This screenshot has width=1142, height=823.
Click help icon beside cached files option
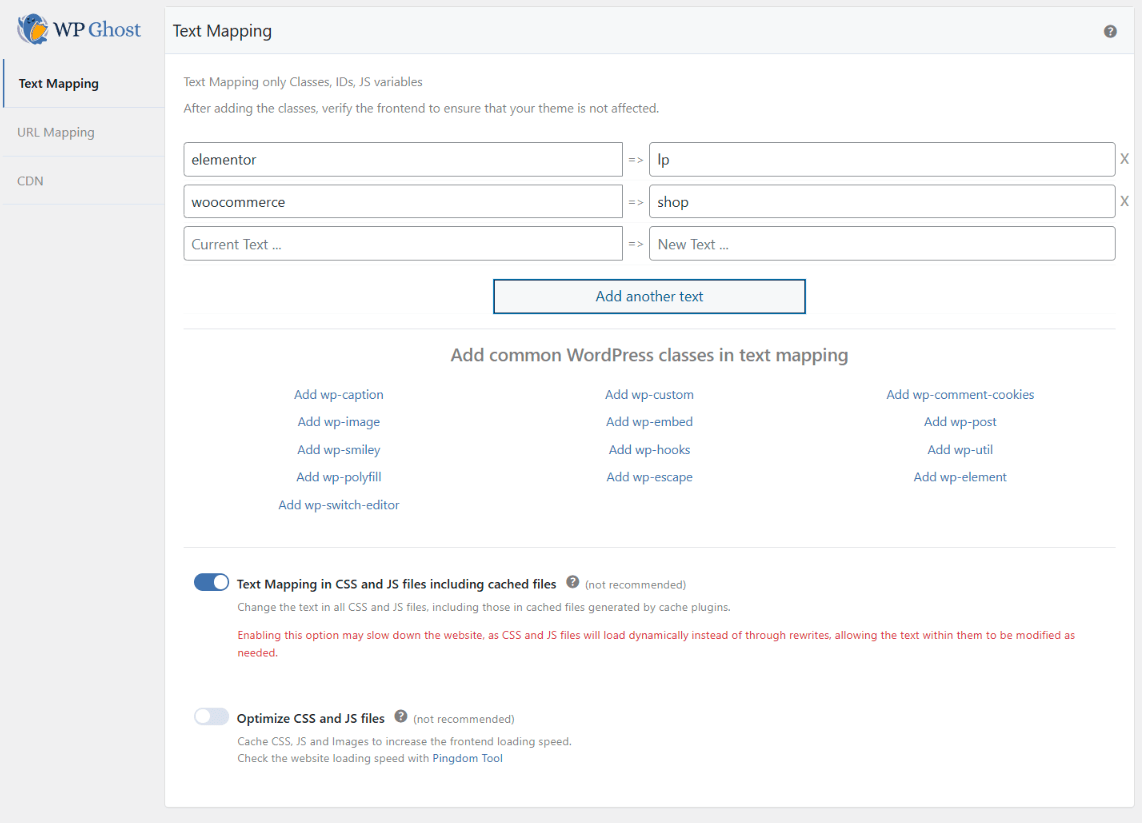point(573,582)
